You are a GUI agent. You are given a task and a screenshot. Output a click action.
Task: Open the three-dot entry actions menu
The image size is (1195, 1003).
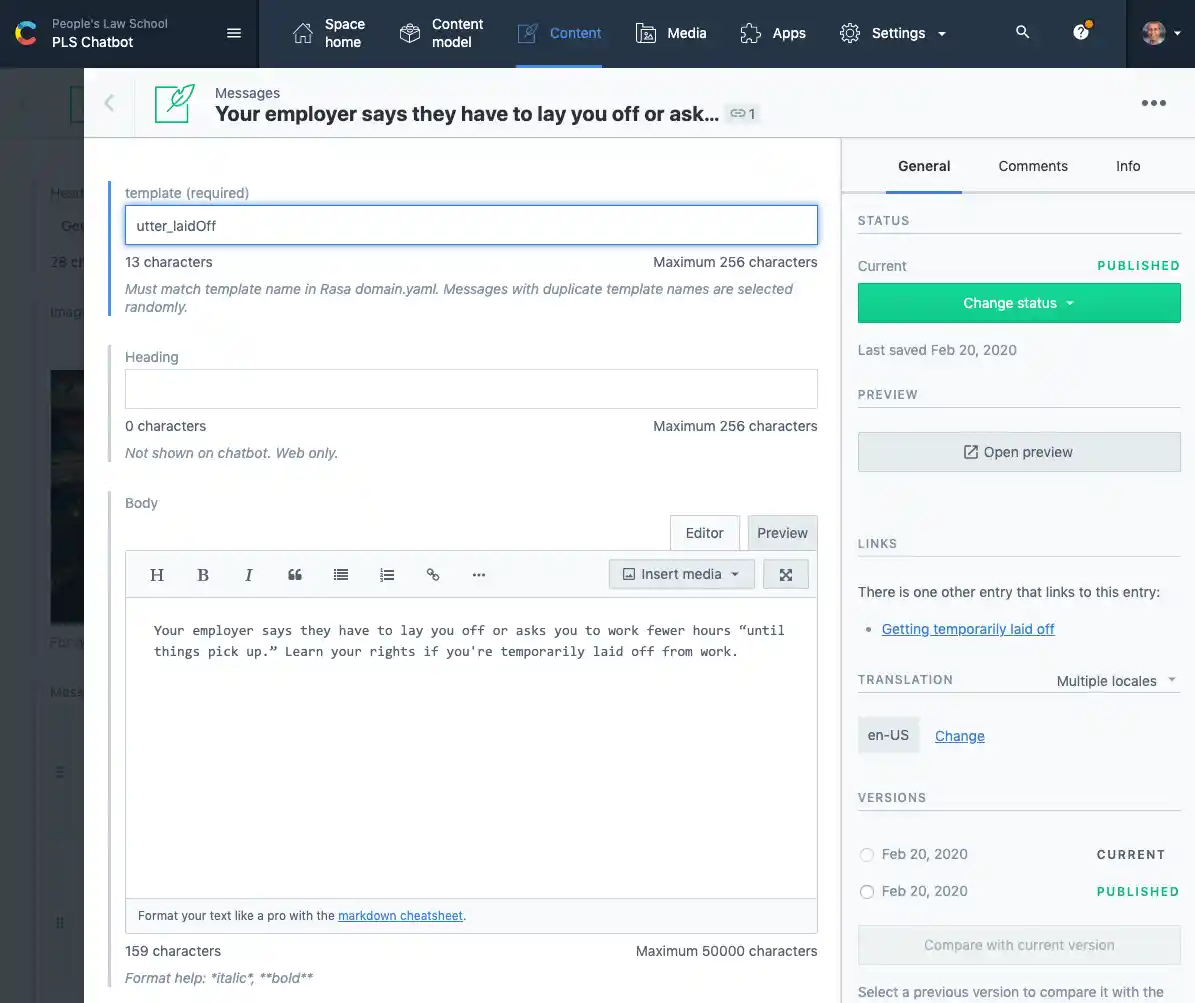1153,103
